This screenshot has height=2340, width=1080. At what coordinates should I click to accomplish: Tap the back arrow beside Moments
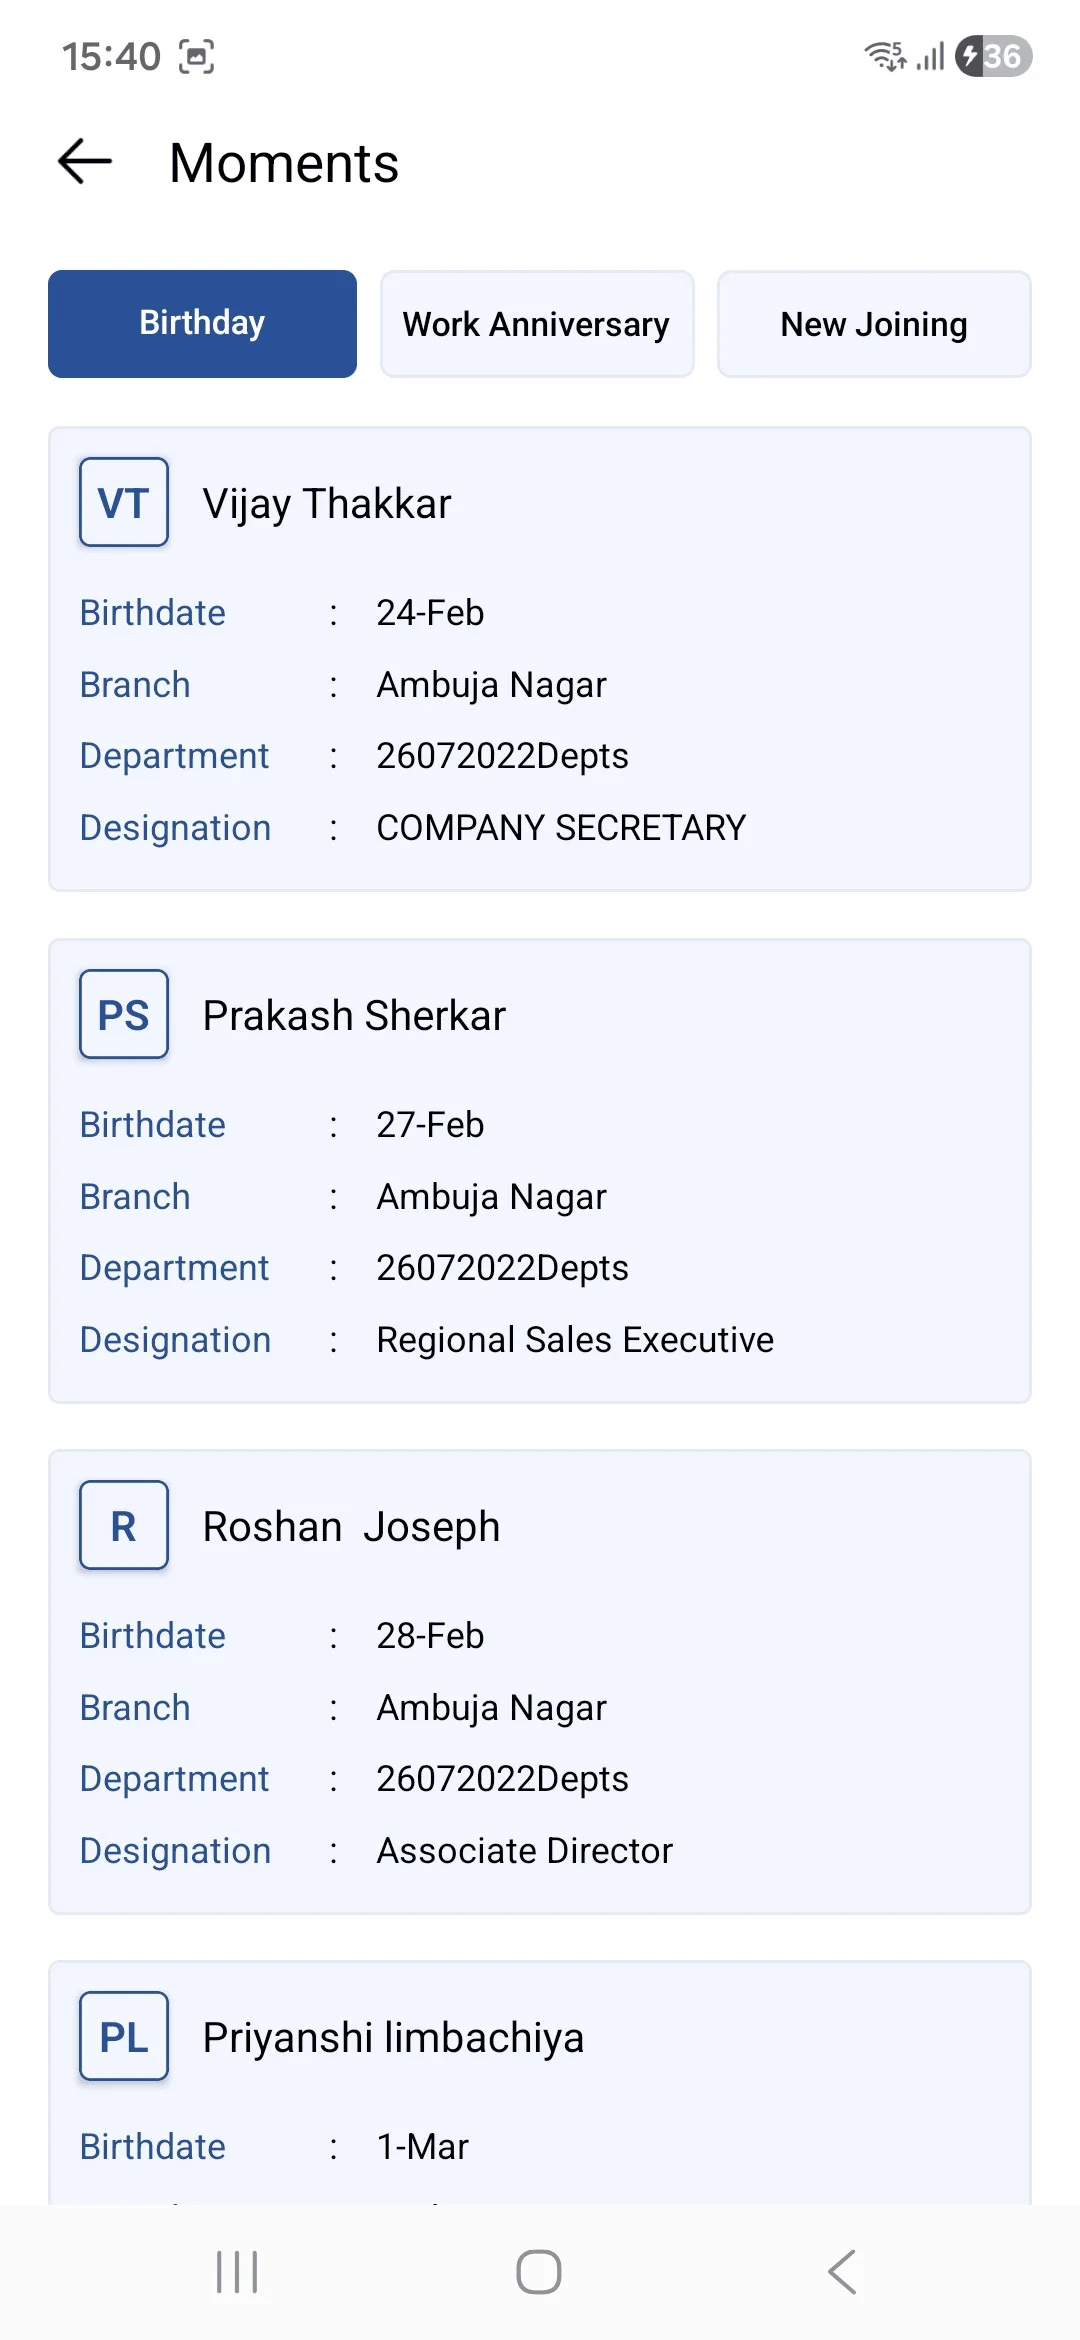(85, 162)
